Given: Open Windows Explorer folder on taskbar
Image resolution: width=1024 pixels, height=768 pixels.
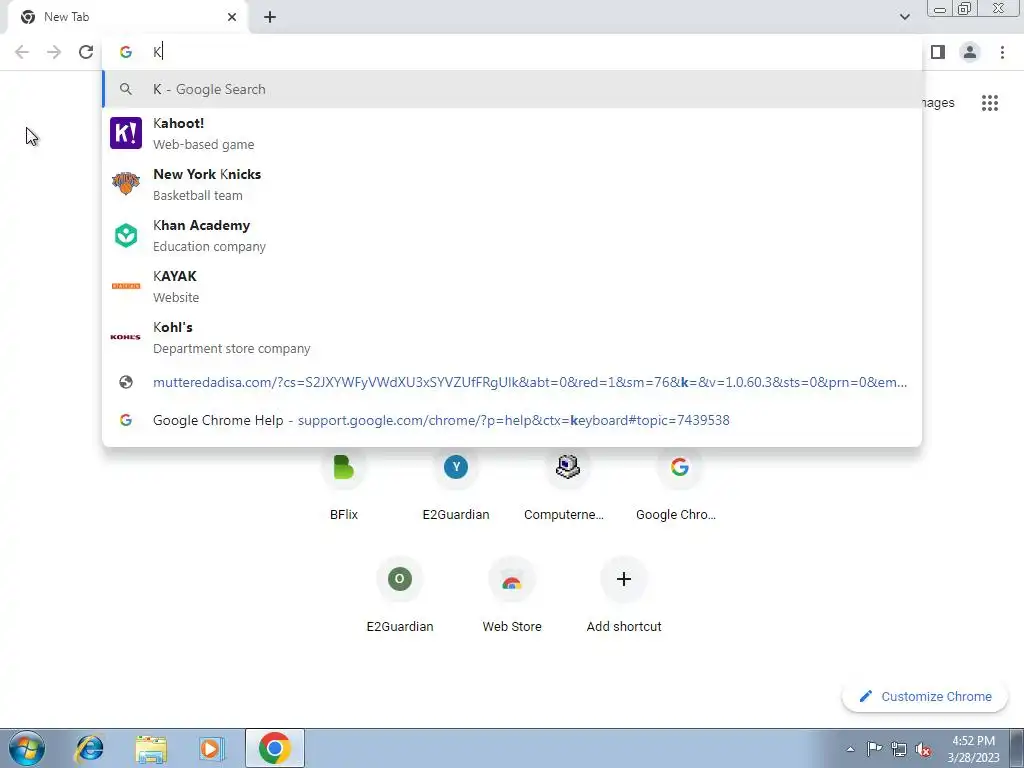Looking at the screenshot, I should pos(150,748).
